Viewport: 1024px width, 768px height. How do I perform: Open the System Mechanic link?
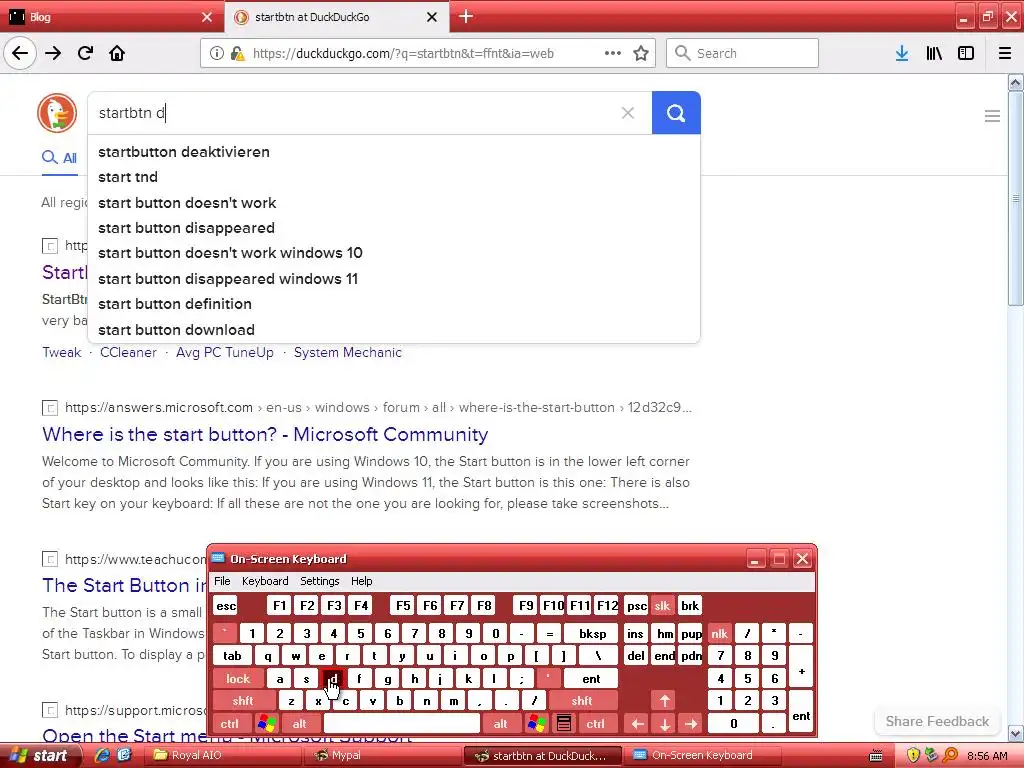(x=347, y=353)
